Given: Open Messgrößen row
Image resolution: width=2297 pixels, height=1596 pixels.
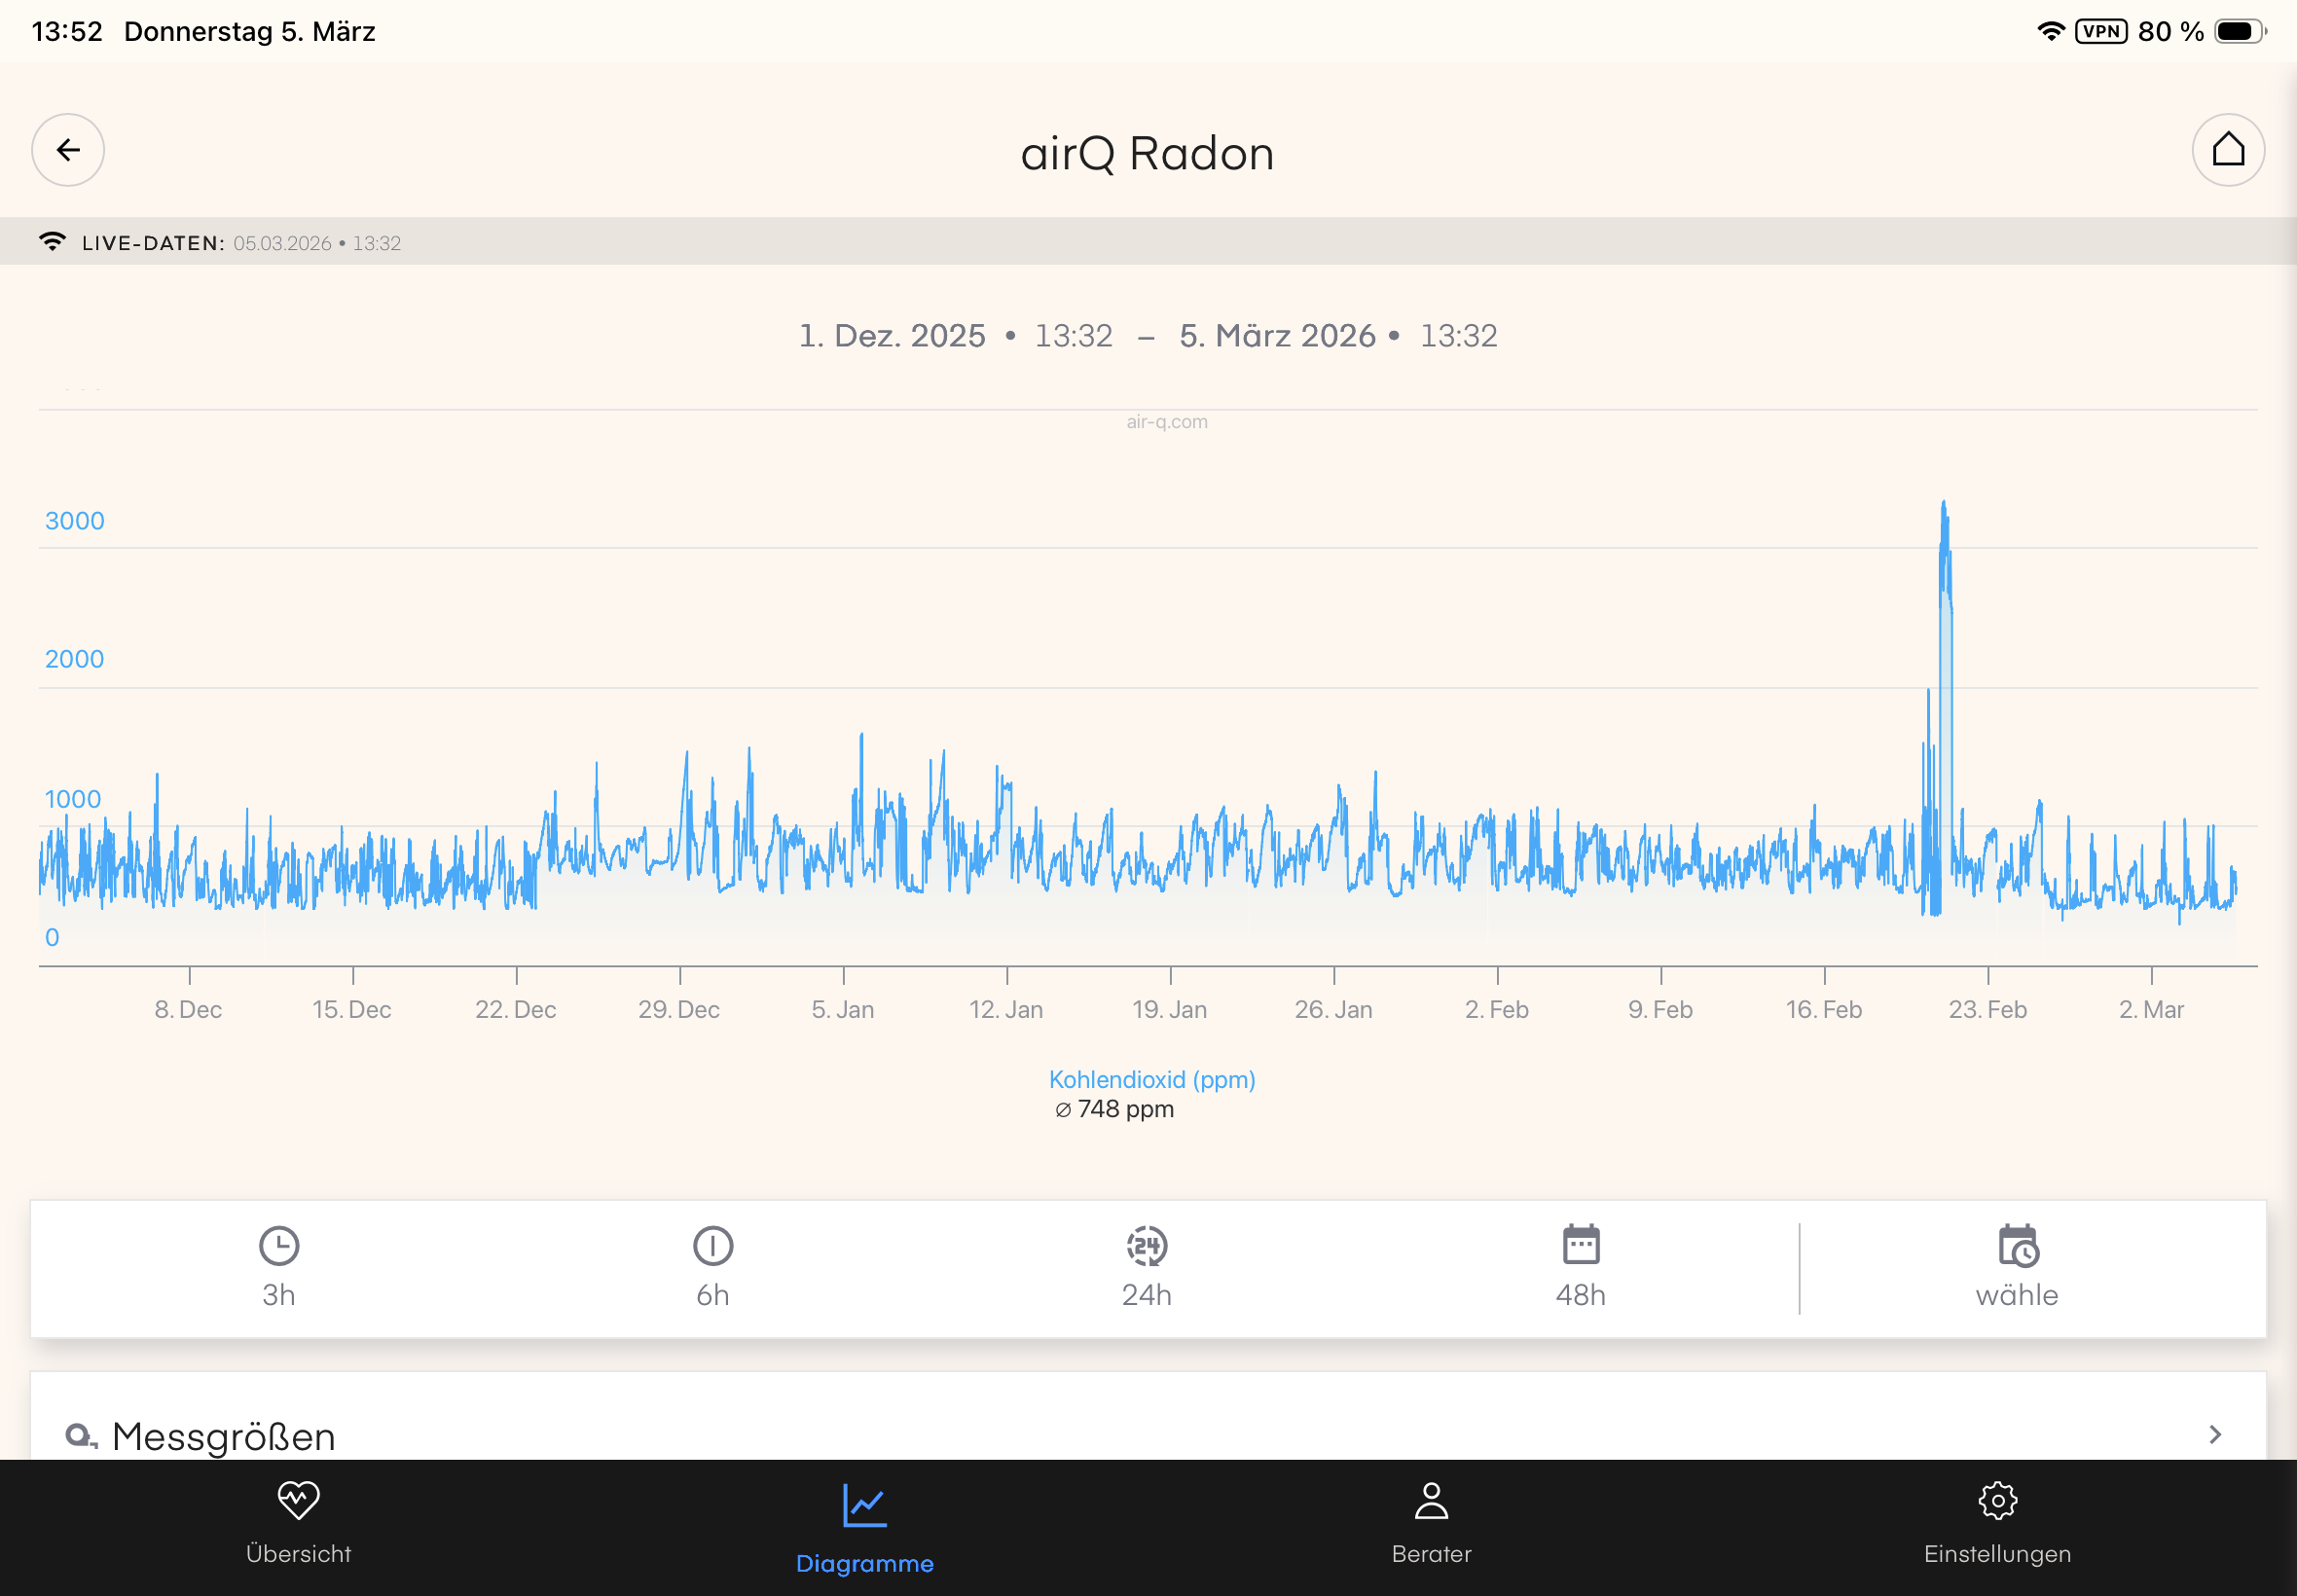Looking at the screenshot, I should point(224,1436).
